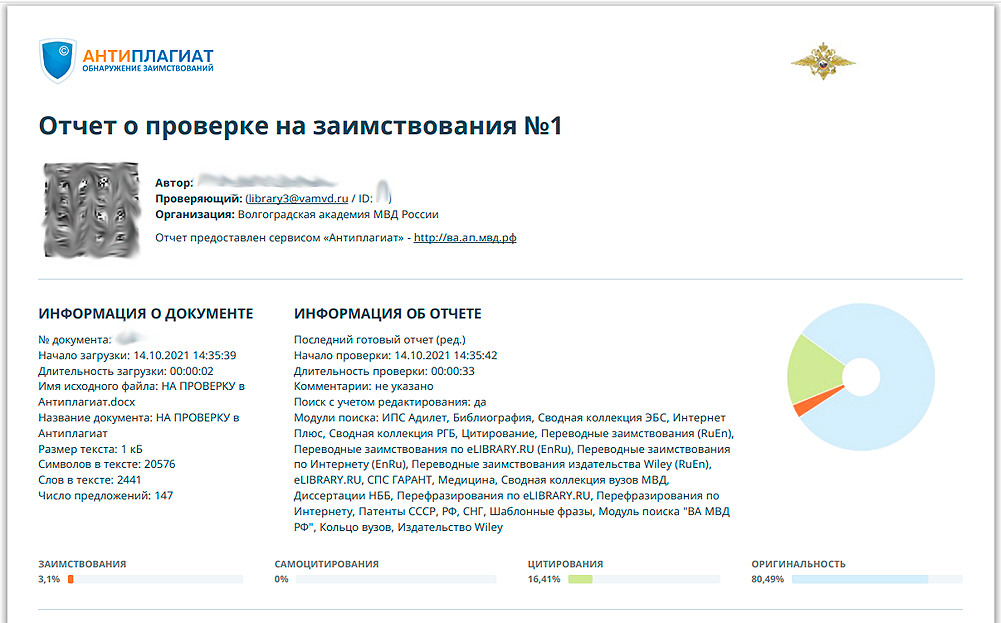Click the 'САМОЦИТИРОВАНИЯ' label
Image resolution: width=1001 pixels, height=623 pixels.
[327, 564]
